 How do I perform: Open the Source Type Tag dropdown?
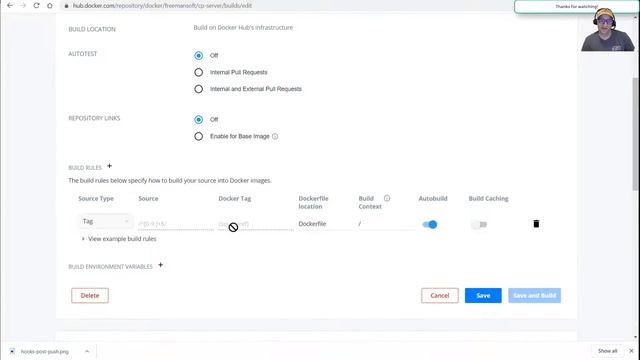[x=105, y=221]
